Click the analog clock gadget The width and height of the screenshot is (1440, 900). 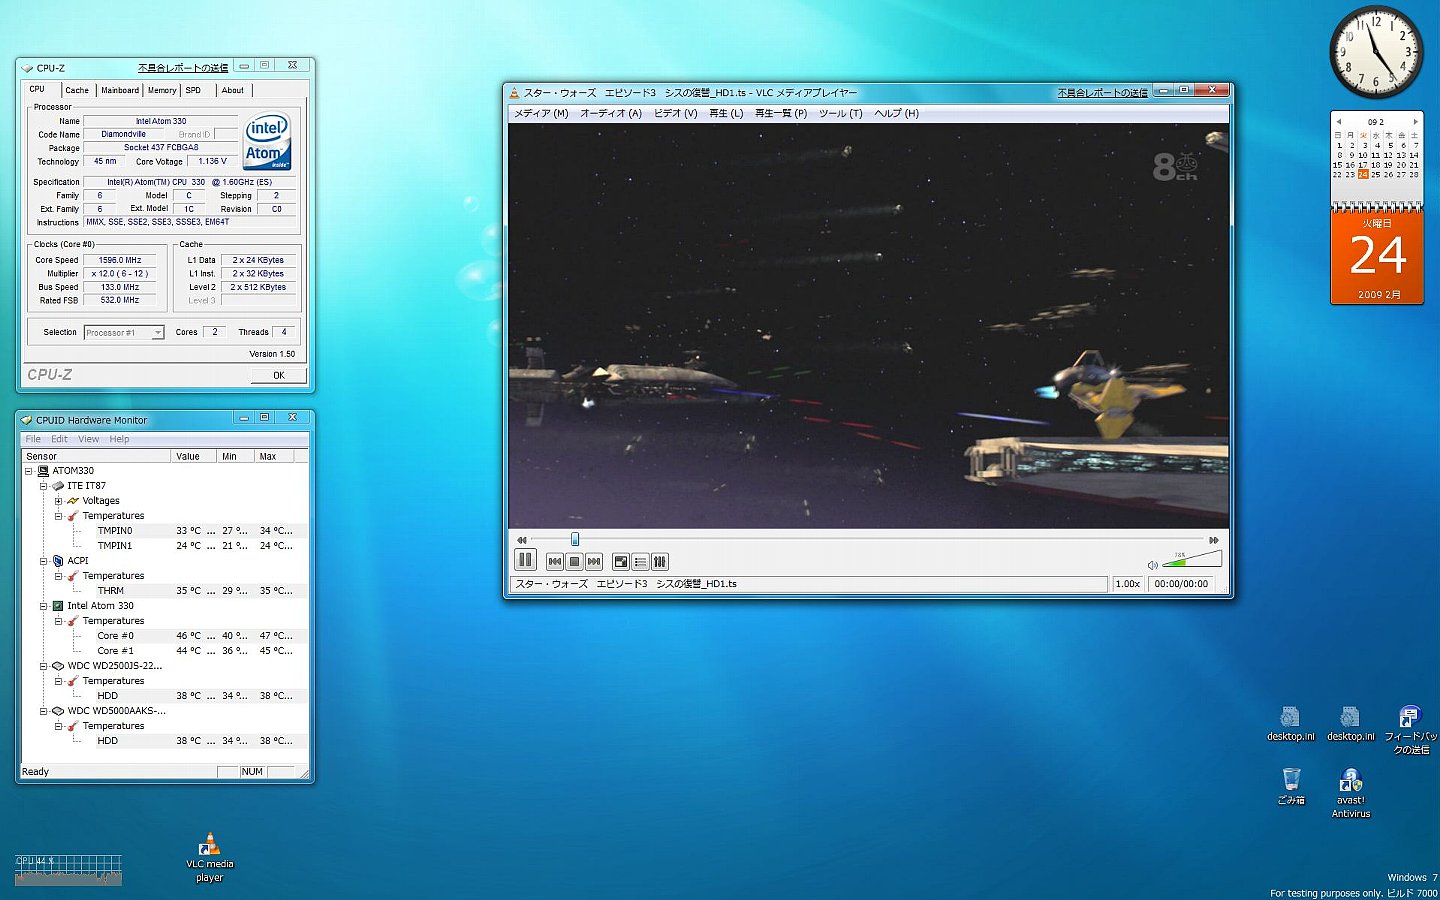click(x=1376, y=52)
